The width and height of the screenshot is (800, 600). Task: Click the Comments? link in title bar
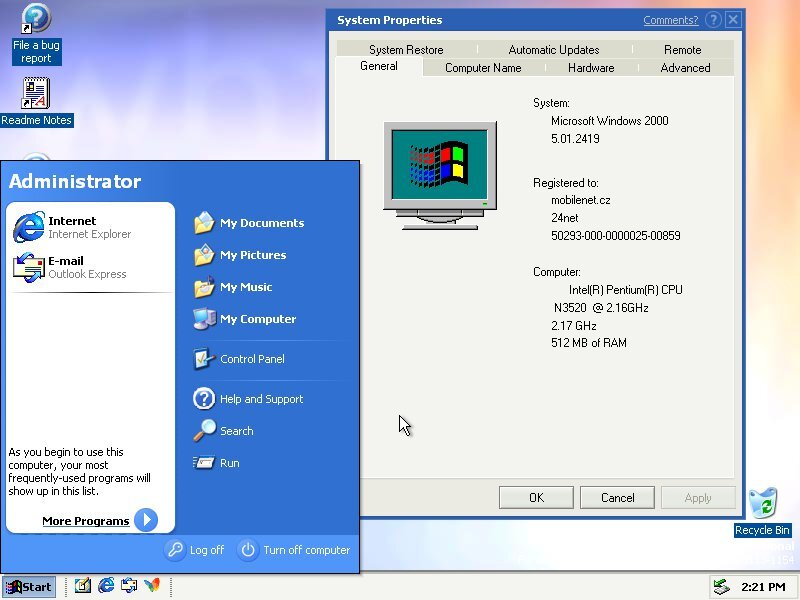pyautogui.click(x=670, y=20)
